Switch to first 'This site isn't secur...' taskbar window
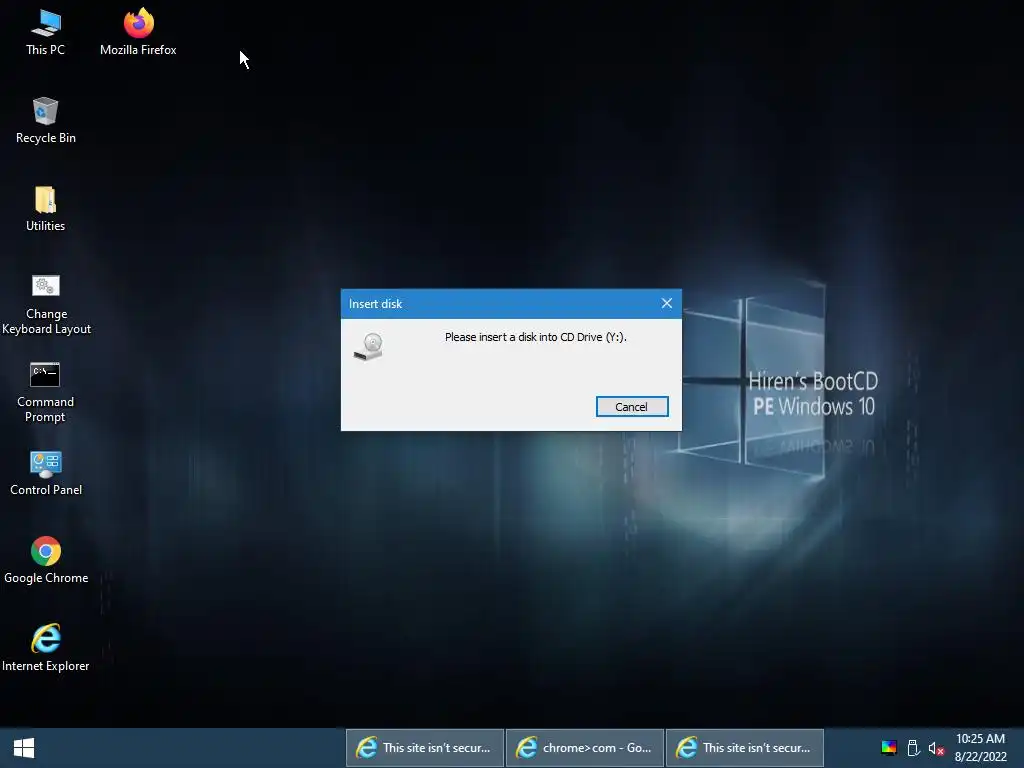The width and height of the screenshot is (1024, 768). 424,748
